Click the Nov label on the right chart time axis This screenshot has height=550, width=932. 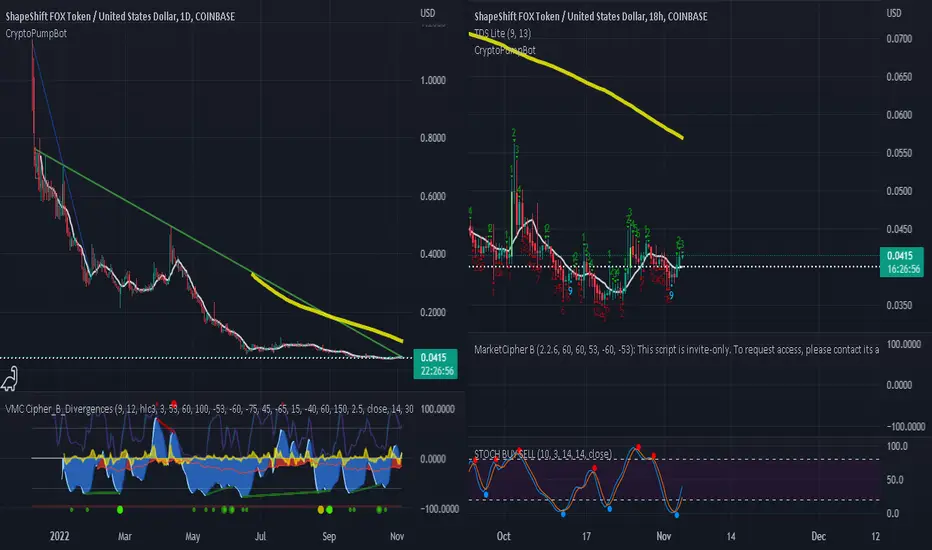(x=663, y=536)
